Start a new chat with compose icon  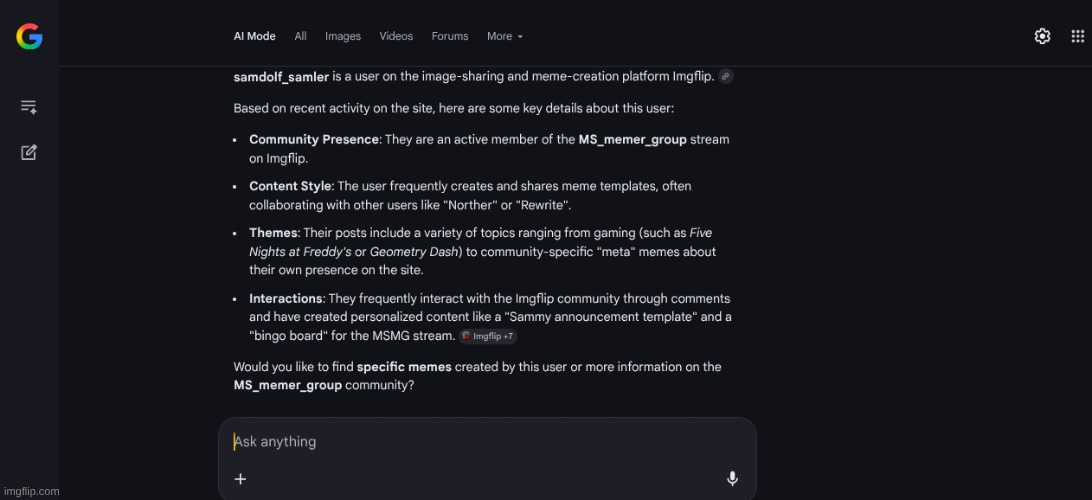pyautogui.click(x=29, y=152)
